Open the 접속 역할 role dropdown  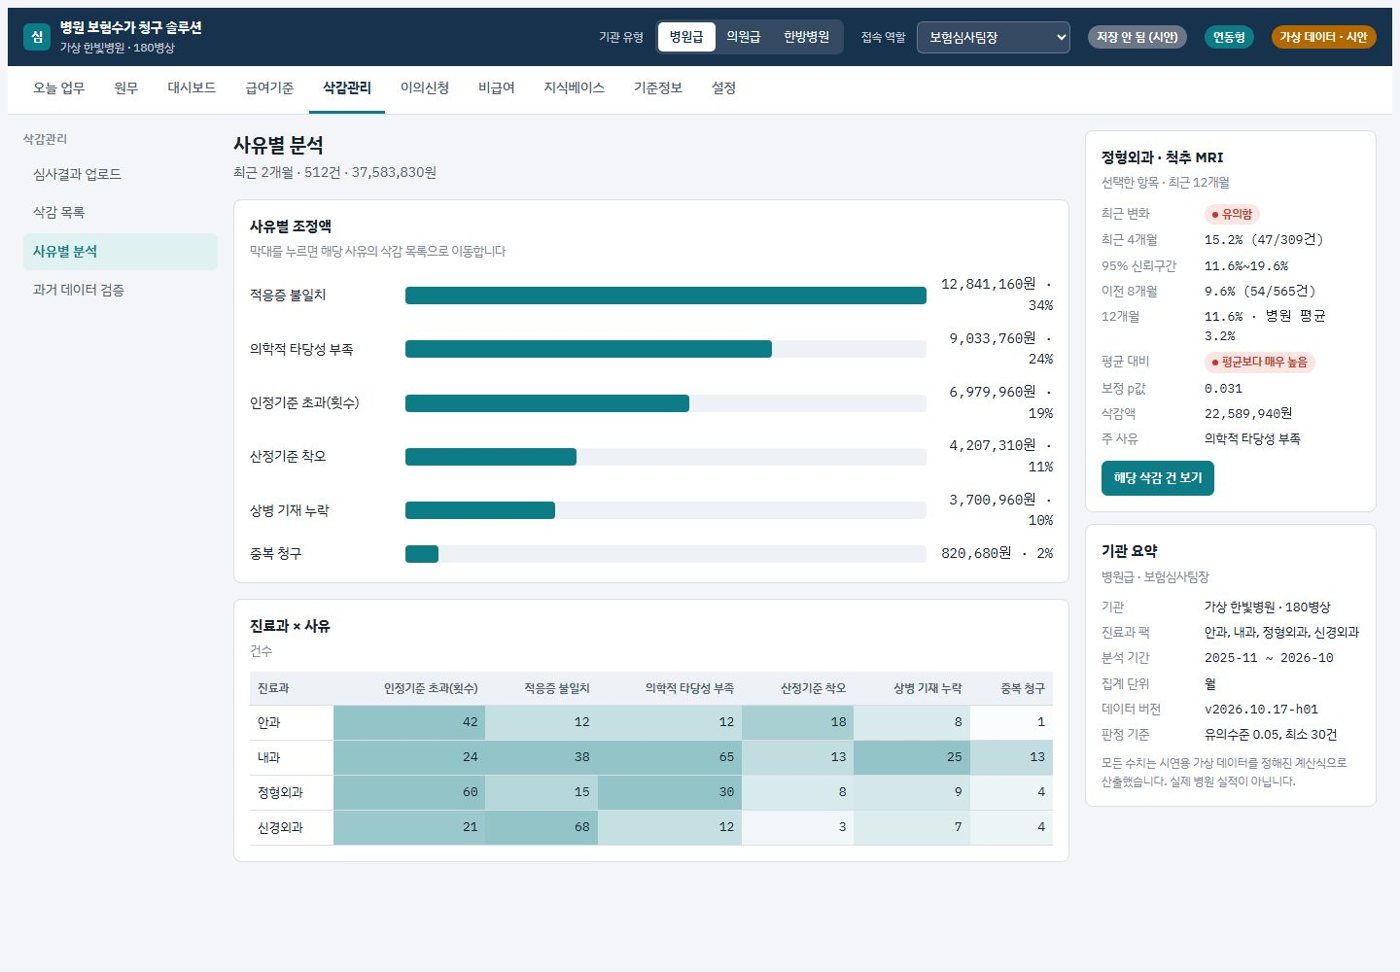tap(993, 37)
